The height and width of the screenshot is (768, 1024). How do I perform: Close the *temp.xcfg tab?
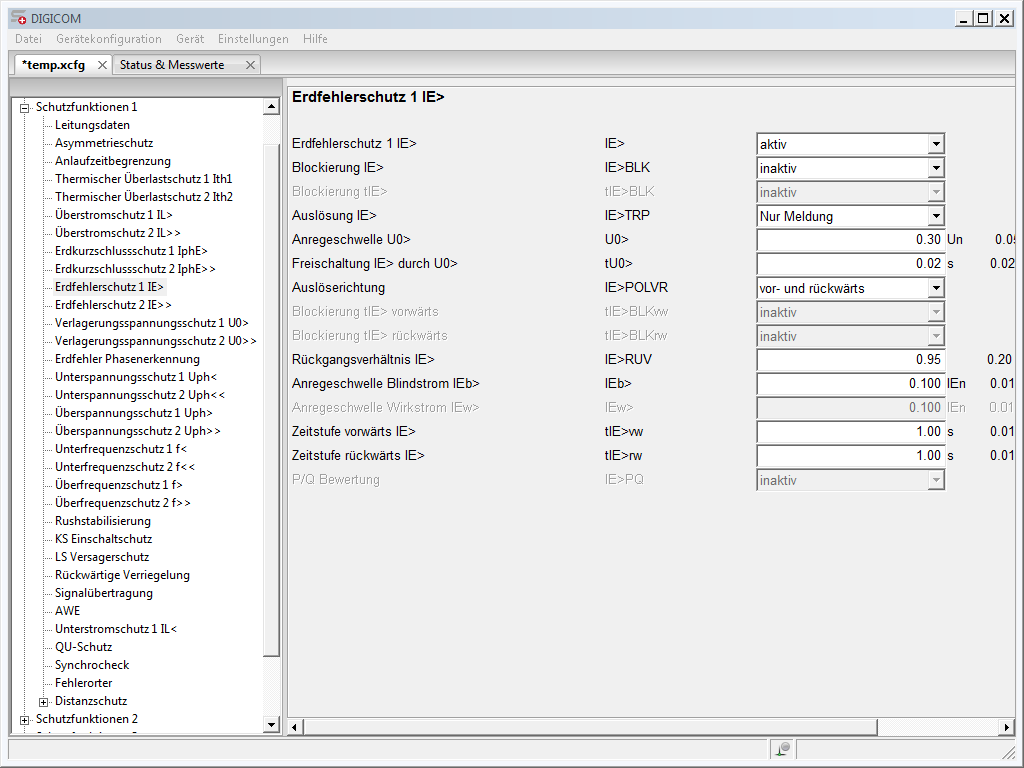100,62
